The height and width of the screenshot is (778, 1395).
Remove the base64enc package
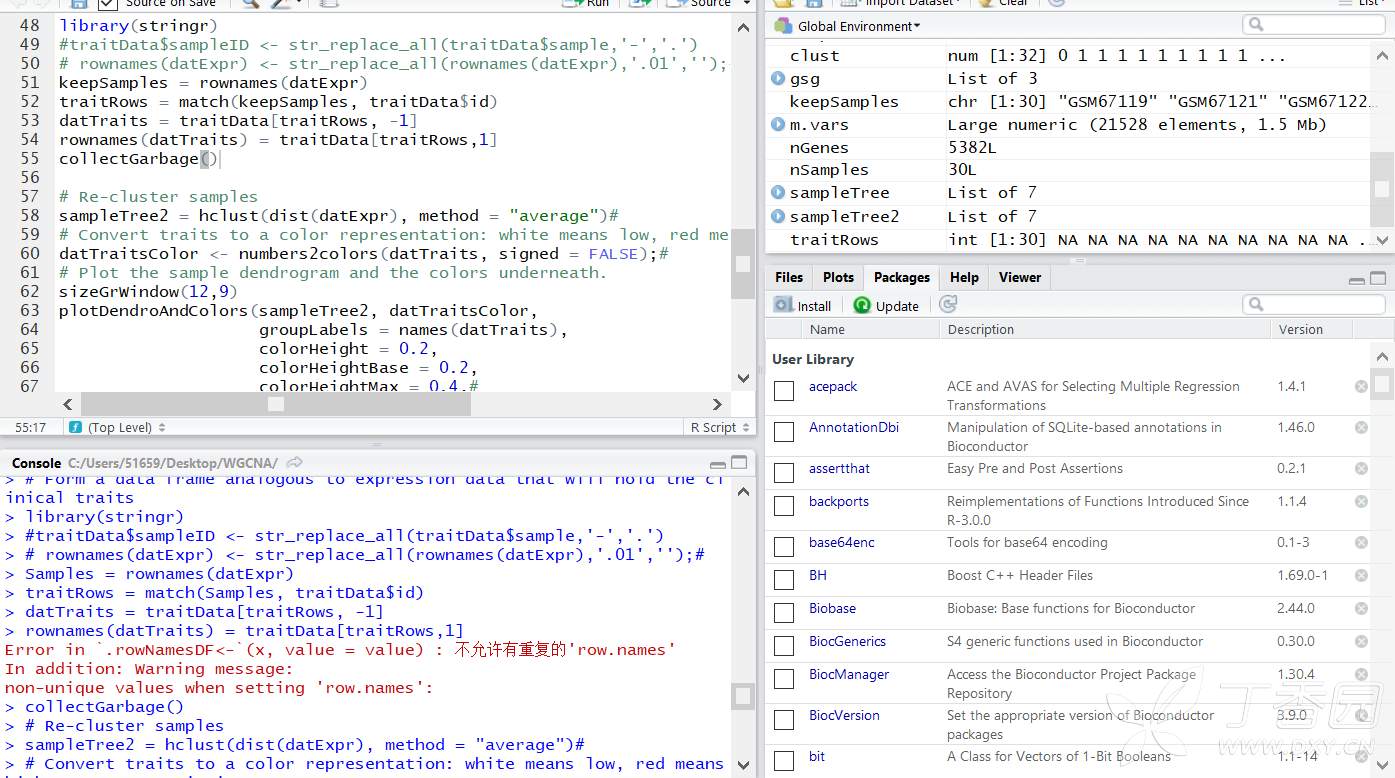coord(1361,542)
